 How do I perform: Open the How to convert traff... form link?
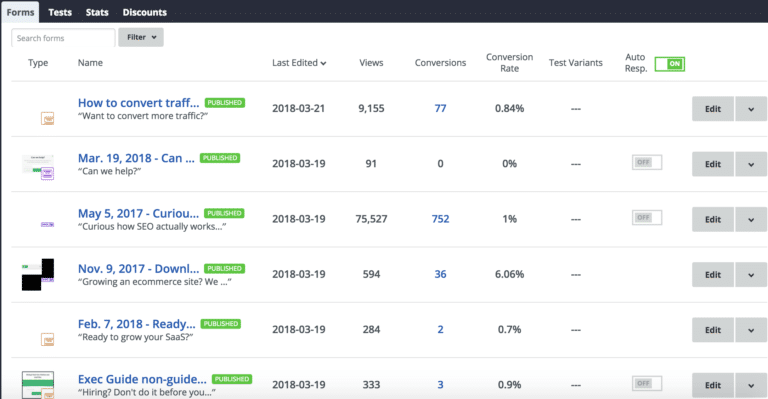139,103
